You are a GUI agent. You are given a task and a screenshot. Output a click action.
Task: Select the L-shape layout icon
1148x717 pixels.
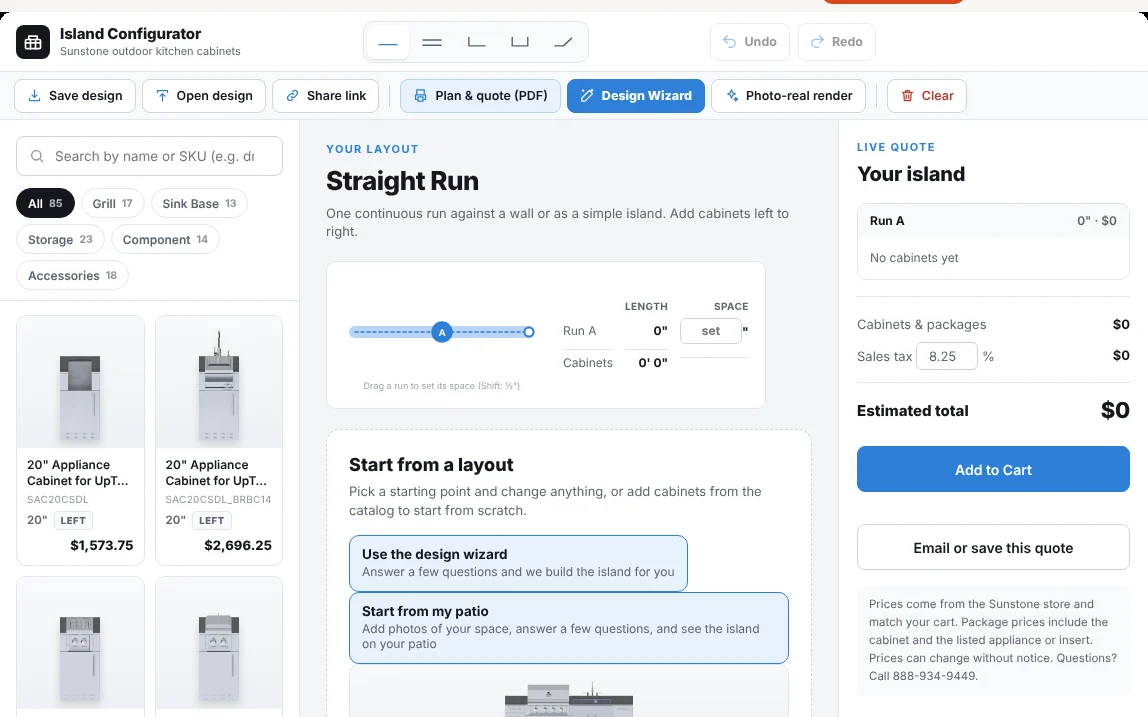click(x=476, y=42)
